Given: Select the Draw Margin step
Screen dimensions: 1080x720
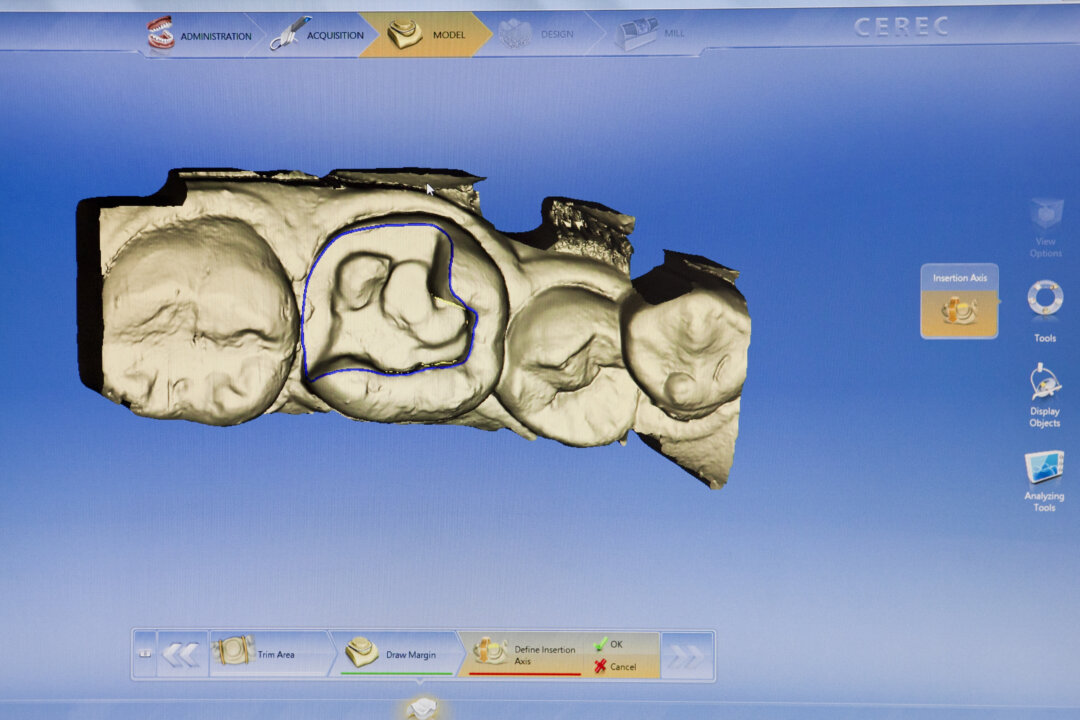Looking at the screenshot, I should point(395,654).
